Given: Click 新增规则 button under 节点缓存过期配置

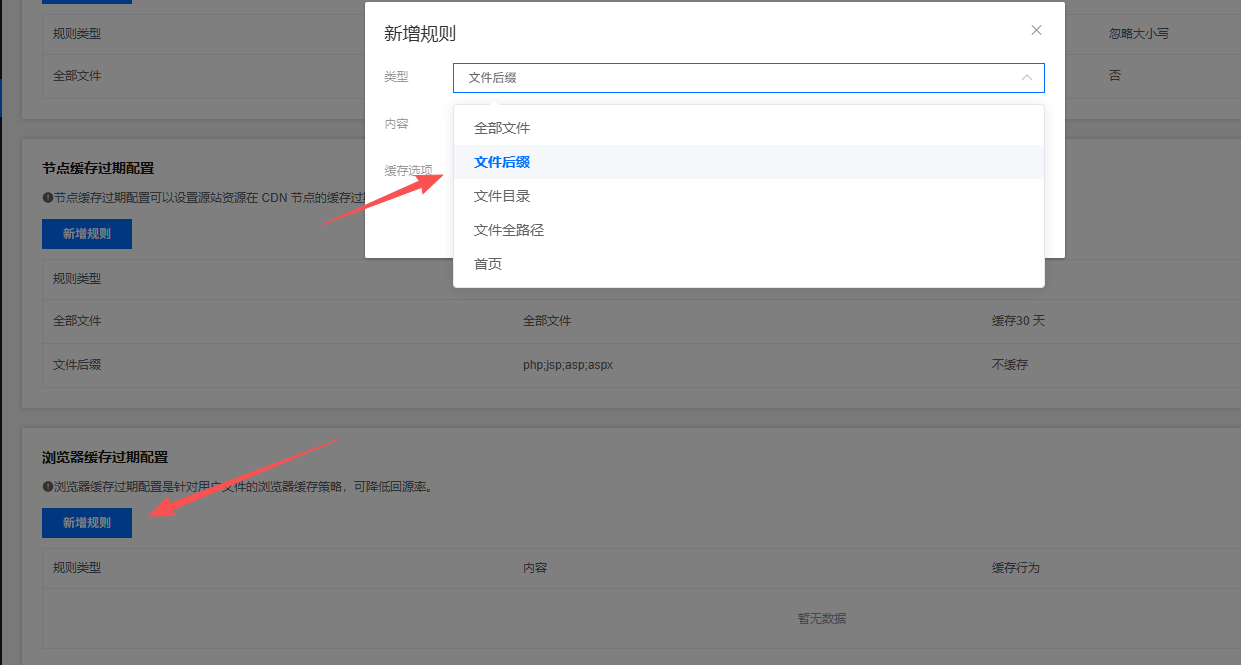Looking at the screenshot, I should pyautogui.click(x=87, y=234).
